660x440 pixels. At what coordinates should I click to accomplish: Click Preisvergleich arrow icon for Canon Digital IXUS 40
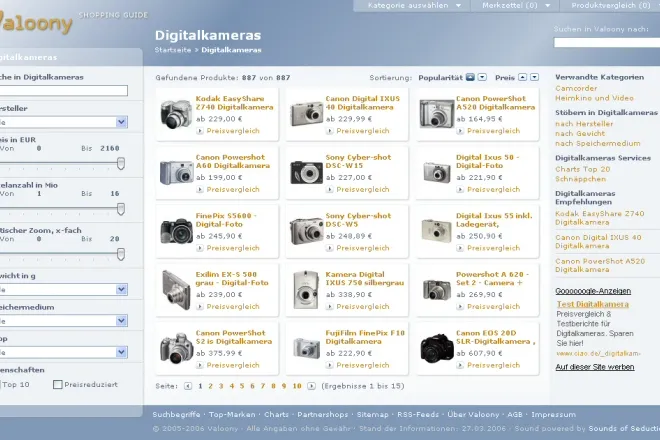tap(330, 131)
